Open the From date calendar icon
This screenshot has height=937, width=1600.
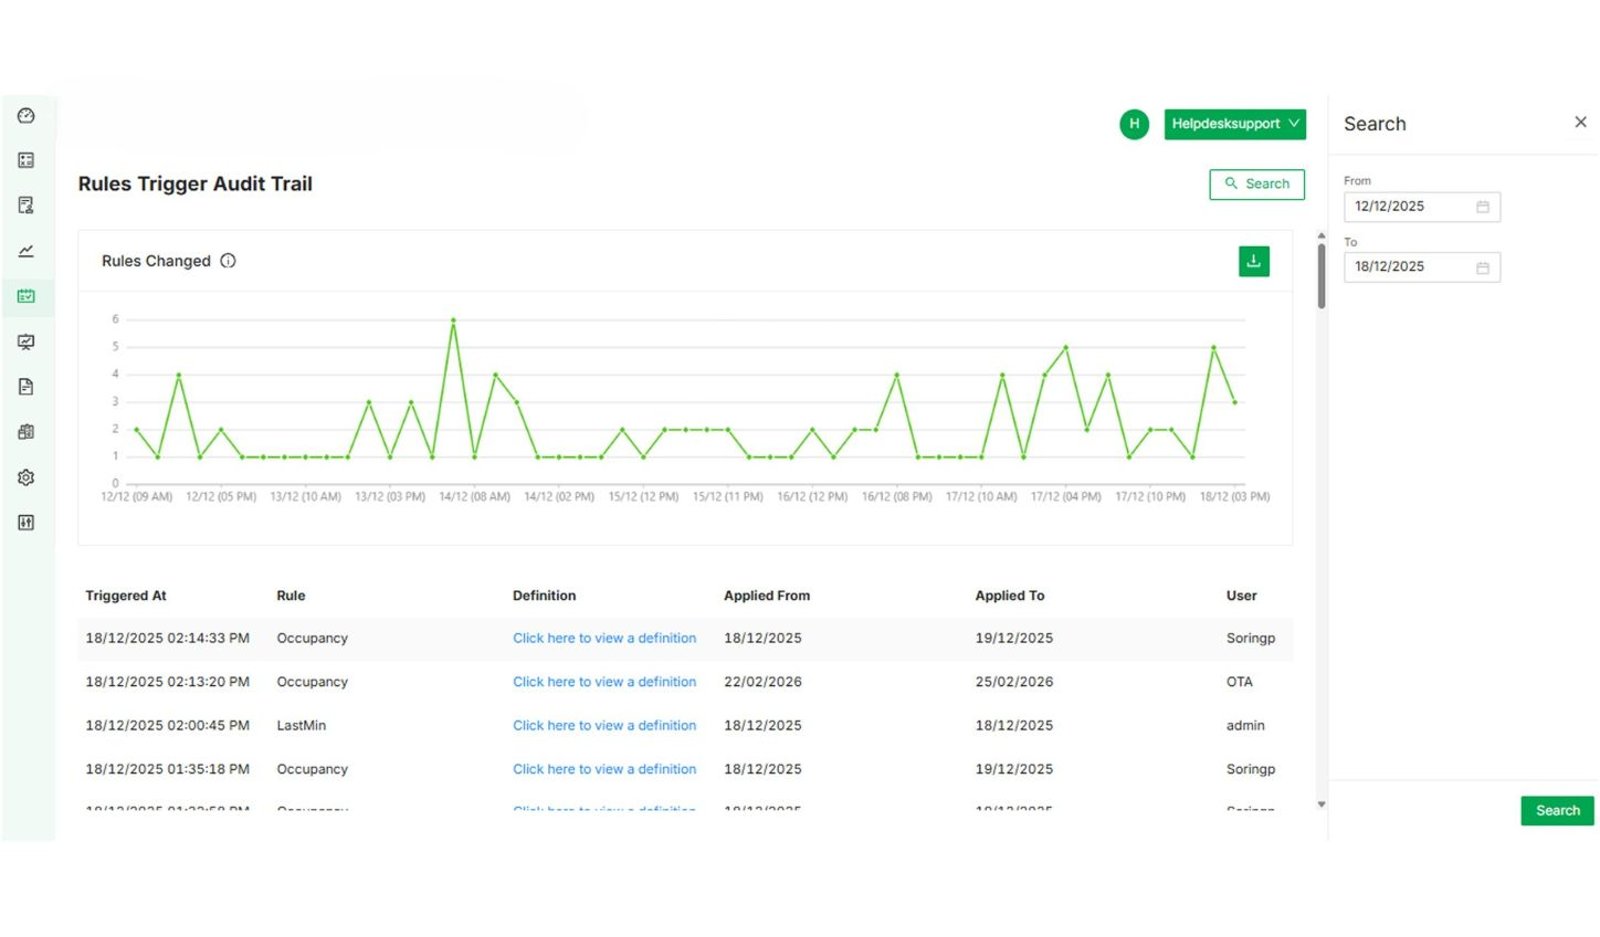(x=1483, y=207)
